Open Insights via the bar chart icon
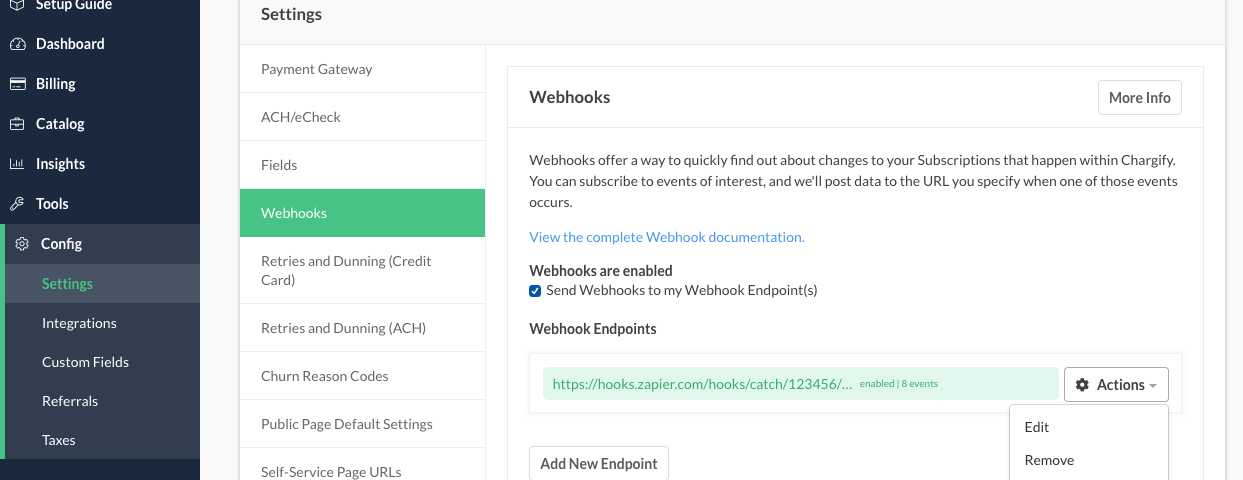Image resolution: width=1243 pixels, height=480 pixels. click(17, 164)
